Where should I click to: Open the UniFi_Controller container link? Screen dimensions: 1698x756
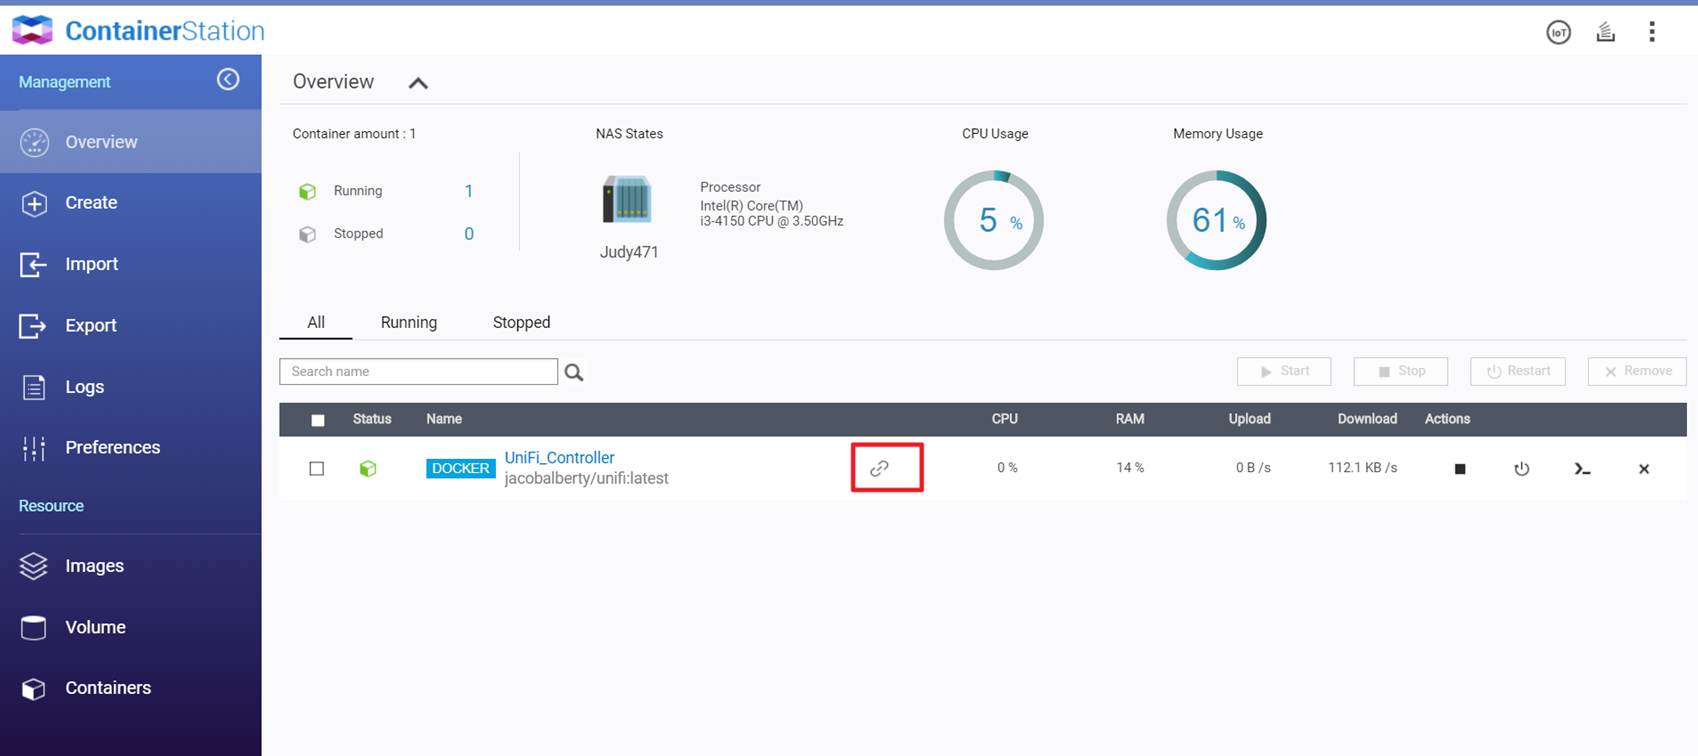[559, 457]
